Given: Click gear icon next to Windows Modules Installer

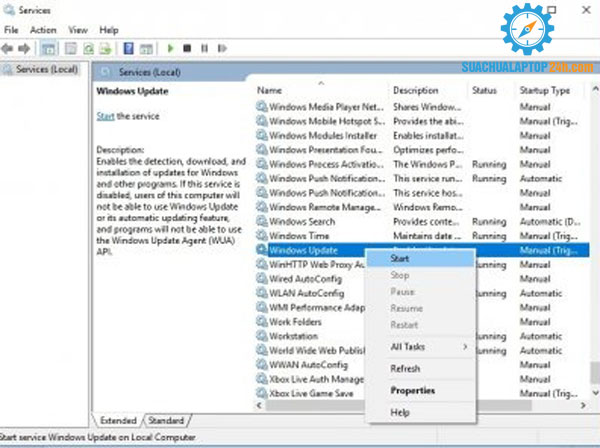Looking at the screenshot, I should (x=262, y=135).
